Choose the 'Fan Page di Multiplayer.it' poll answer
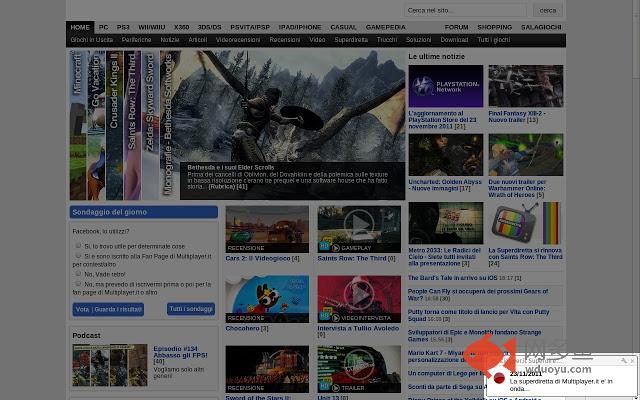The width and height of the screenshot is (640, 400). click(78, 257)
